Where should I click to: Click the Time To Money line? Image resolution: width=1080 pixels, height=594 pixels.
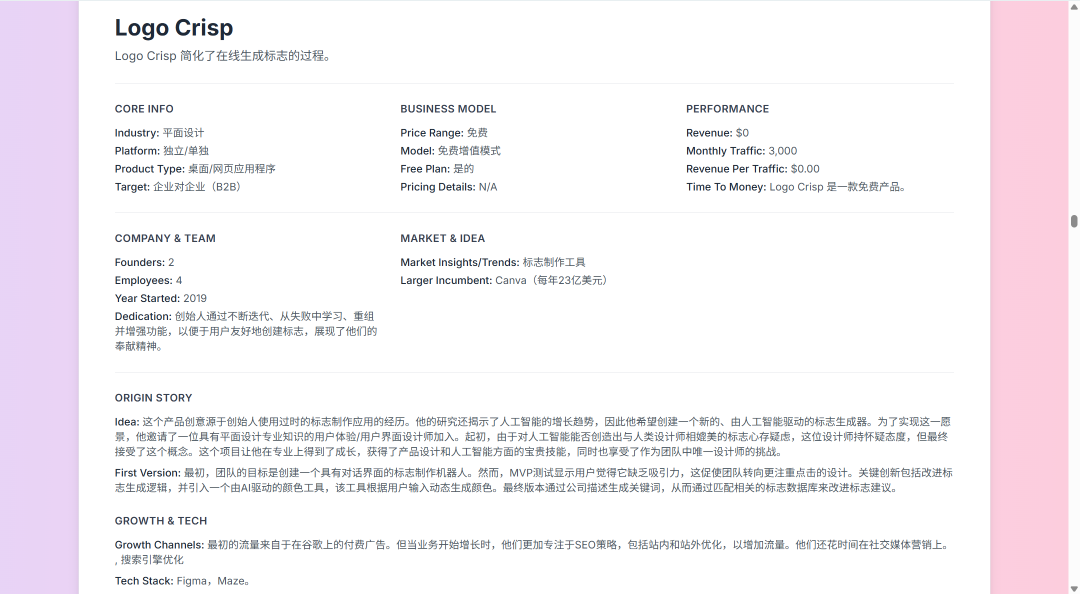click(x=796, y=187)
